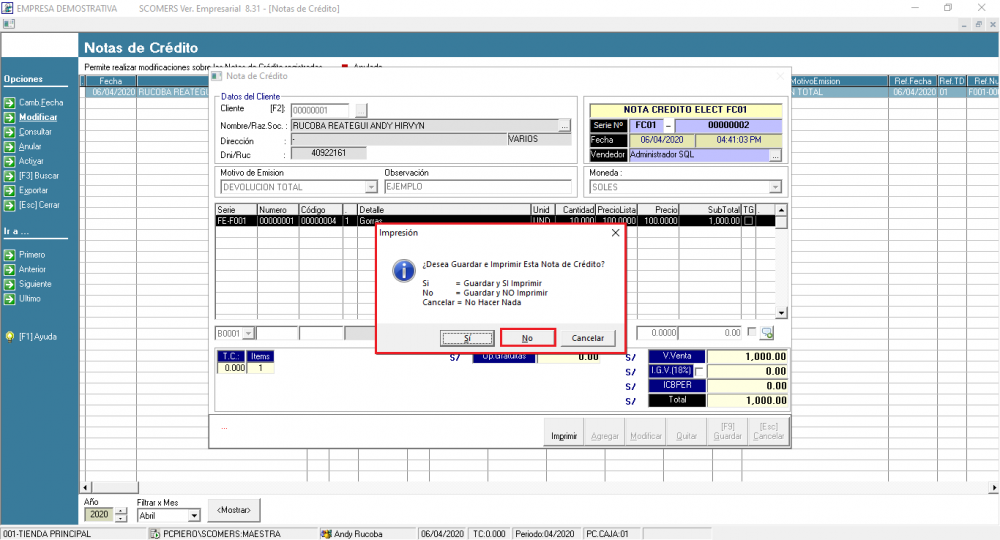1000x540 pixels.
Task: Click the Anular arrow icon
Action: tap(10, 147)
